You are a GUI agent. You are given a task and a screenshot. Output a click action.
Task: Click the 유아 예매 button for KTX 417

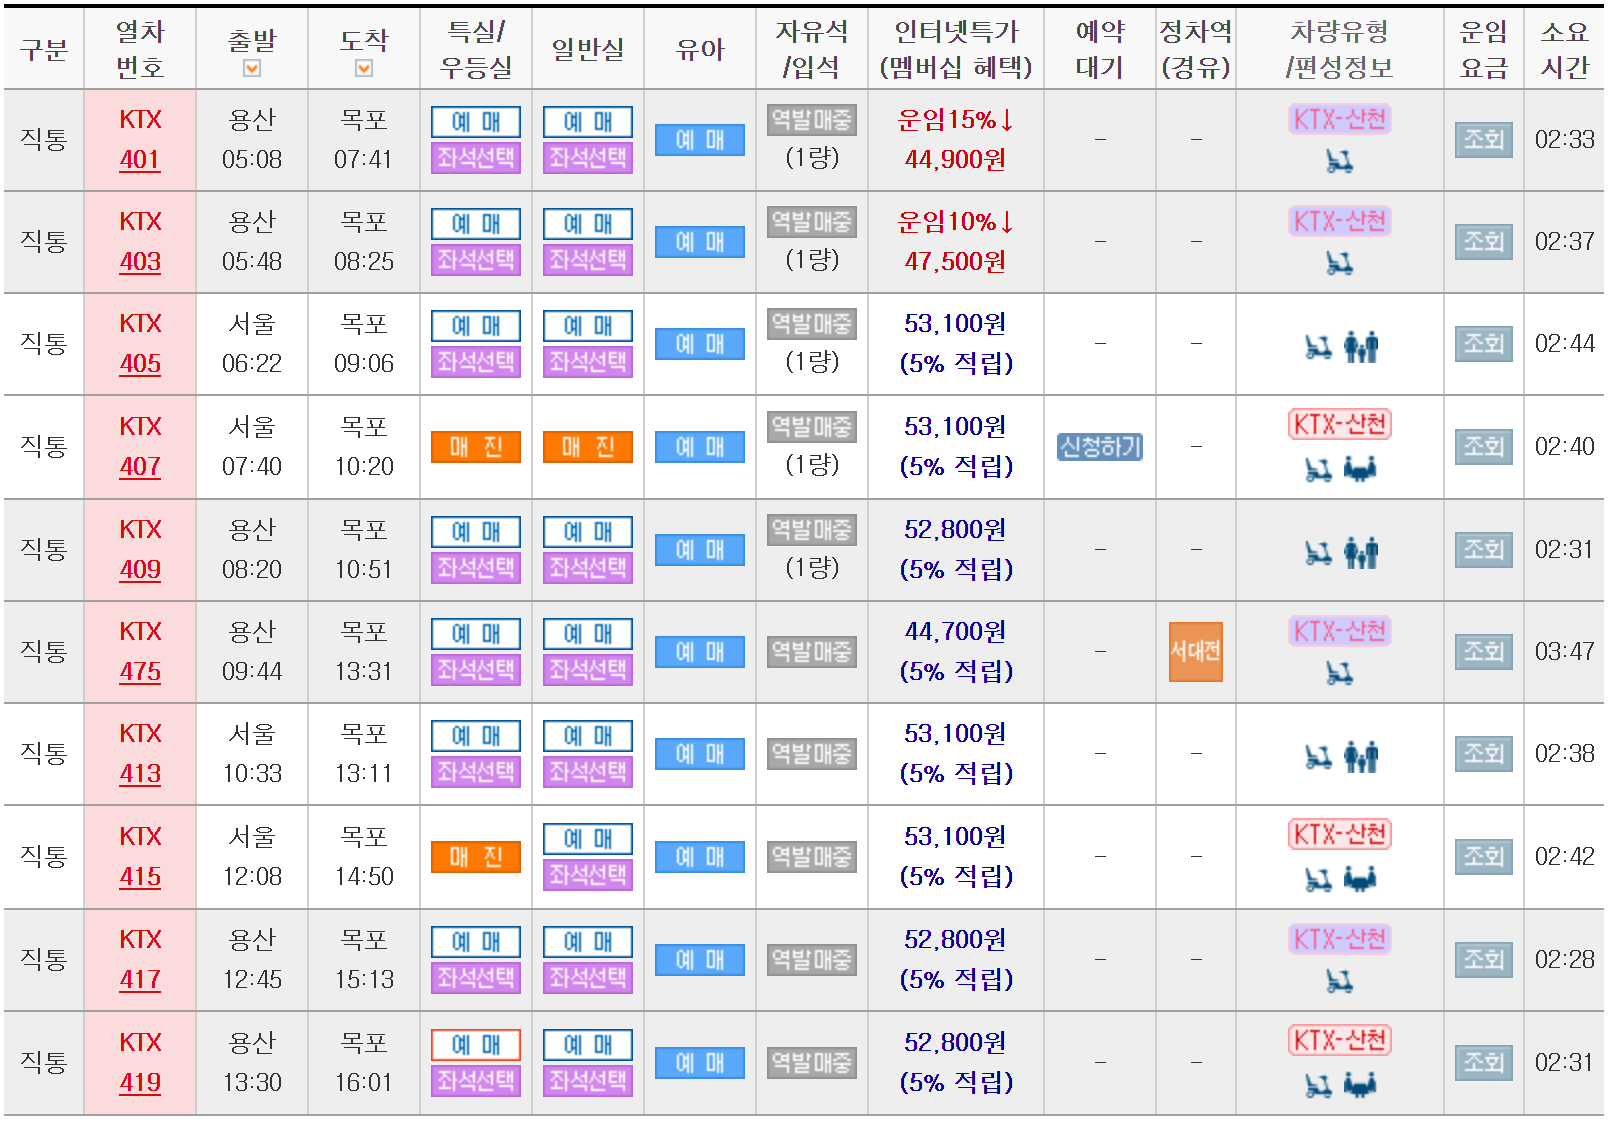(700, 960)
